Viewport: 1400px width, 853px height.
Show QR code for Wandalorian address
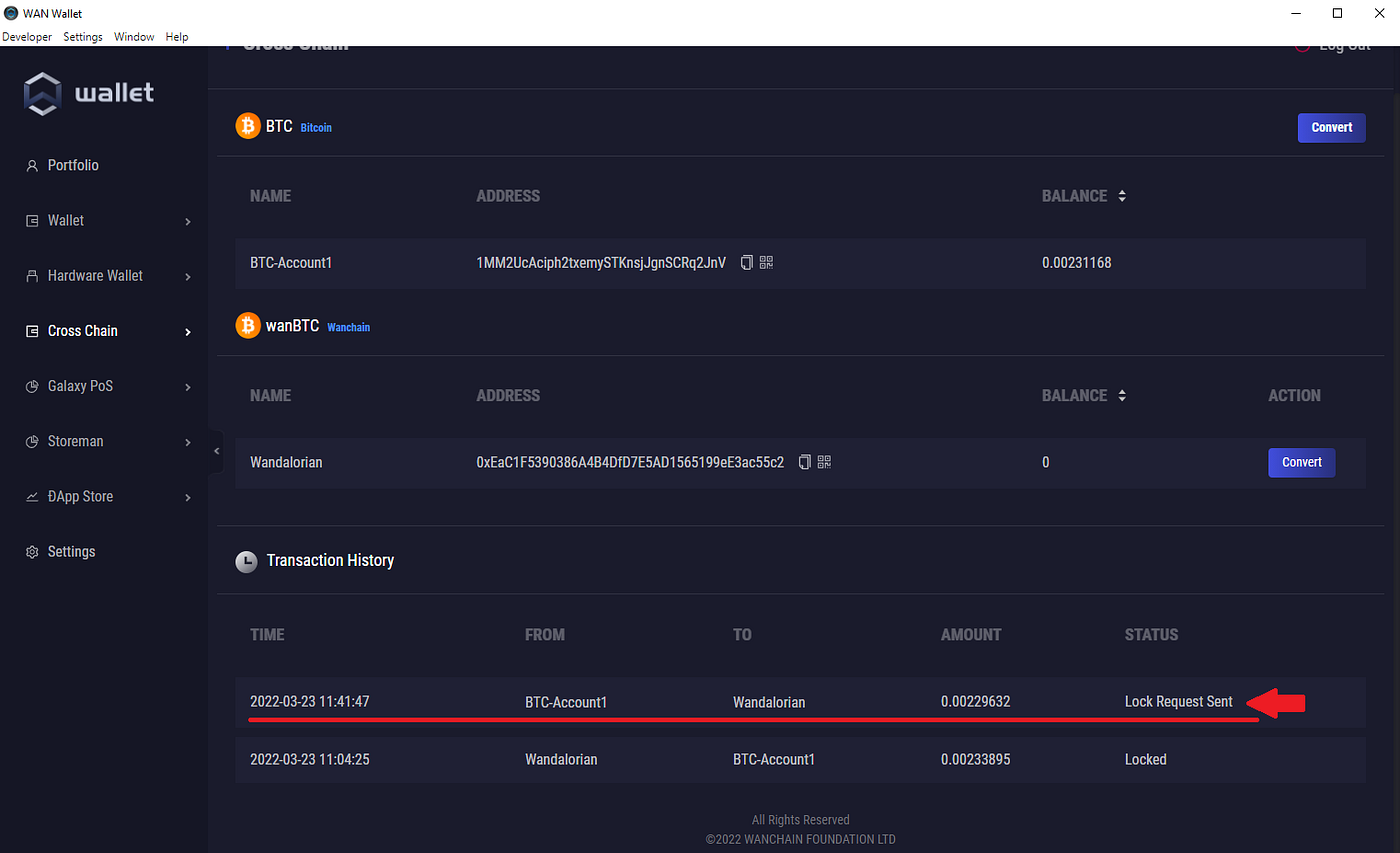point(825,462)
